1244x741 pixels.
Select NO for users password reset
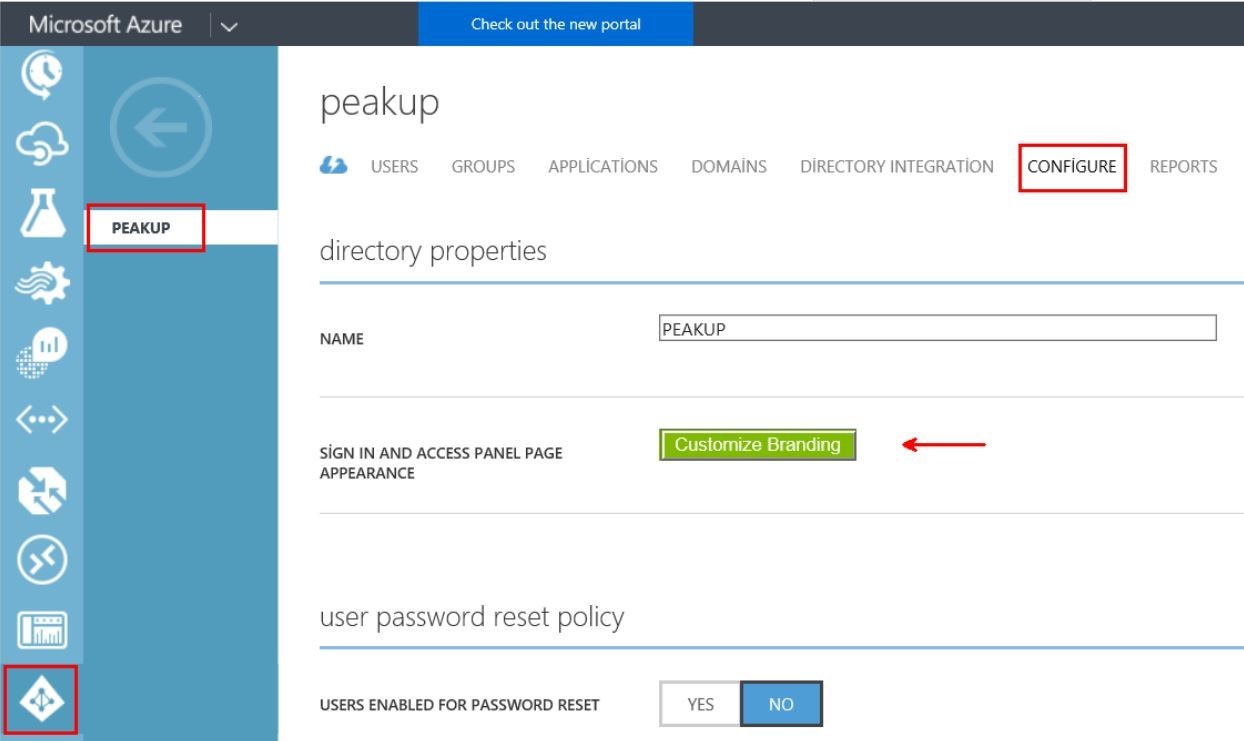(781, 705)
